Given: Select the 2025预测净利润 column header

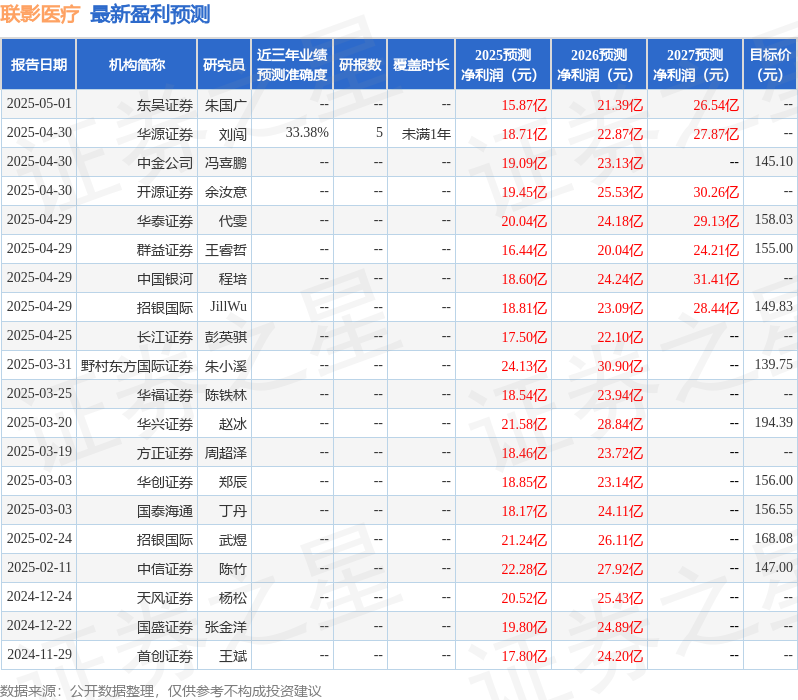Looking at the screenshot, I should pos(503,65).
